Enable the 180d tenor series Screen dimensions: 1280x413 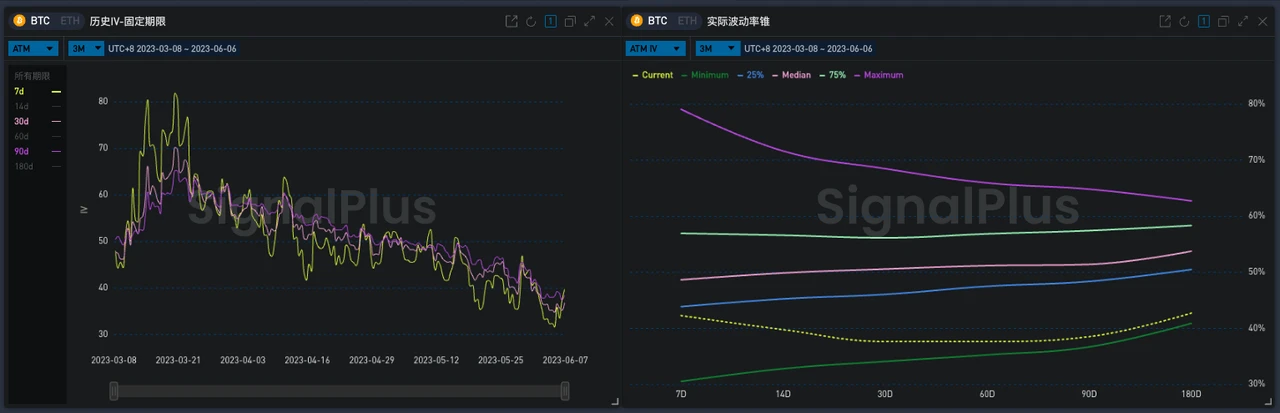(22, 165)
